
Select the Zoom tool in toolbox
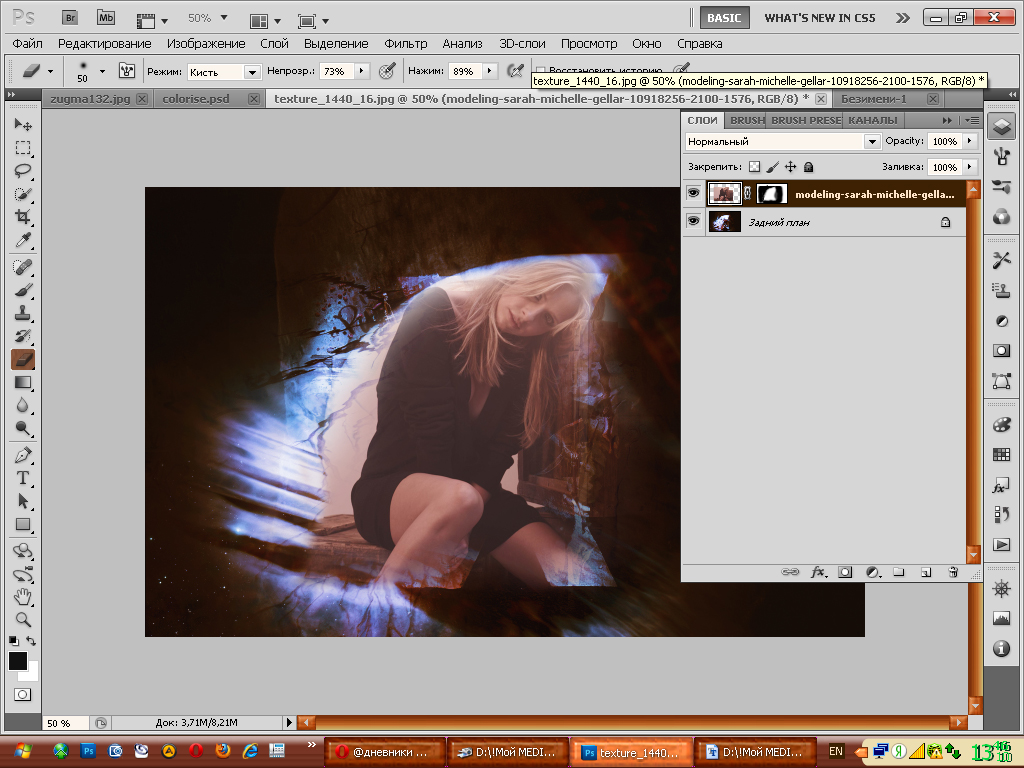coord(23,619)
